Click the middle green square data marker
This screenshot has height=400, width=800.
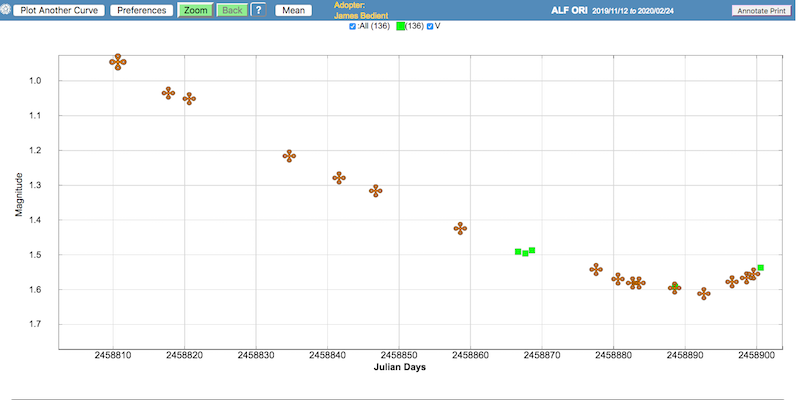tap(525, 253)
